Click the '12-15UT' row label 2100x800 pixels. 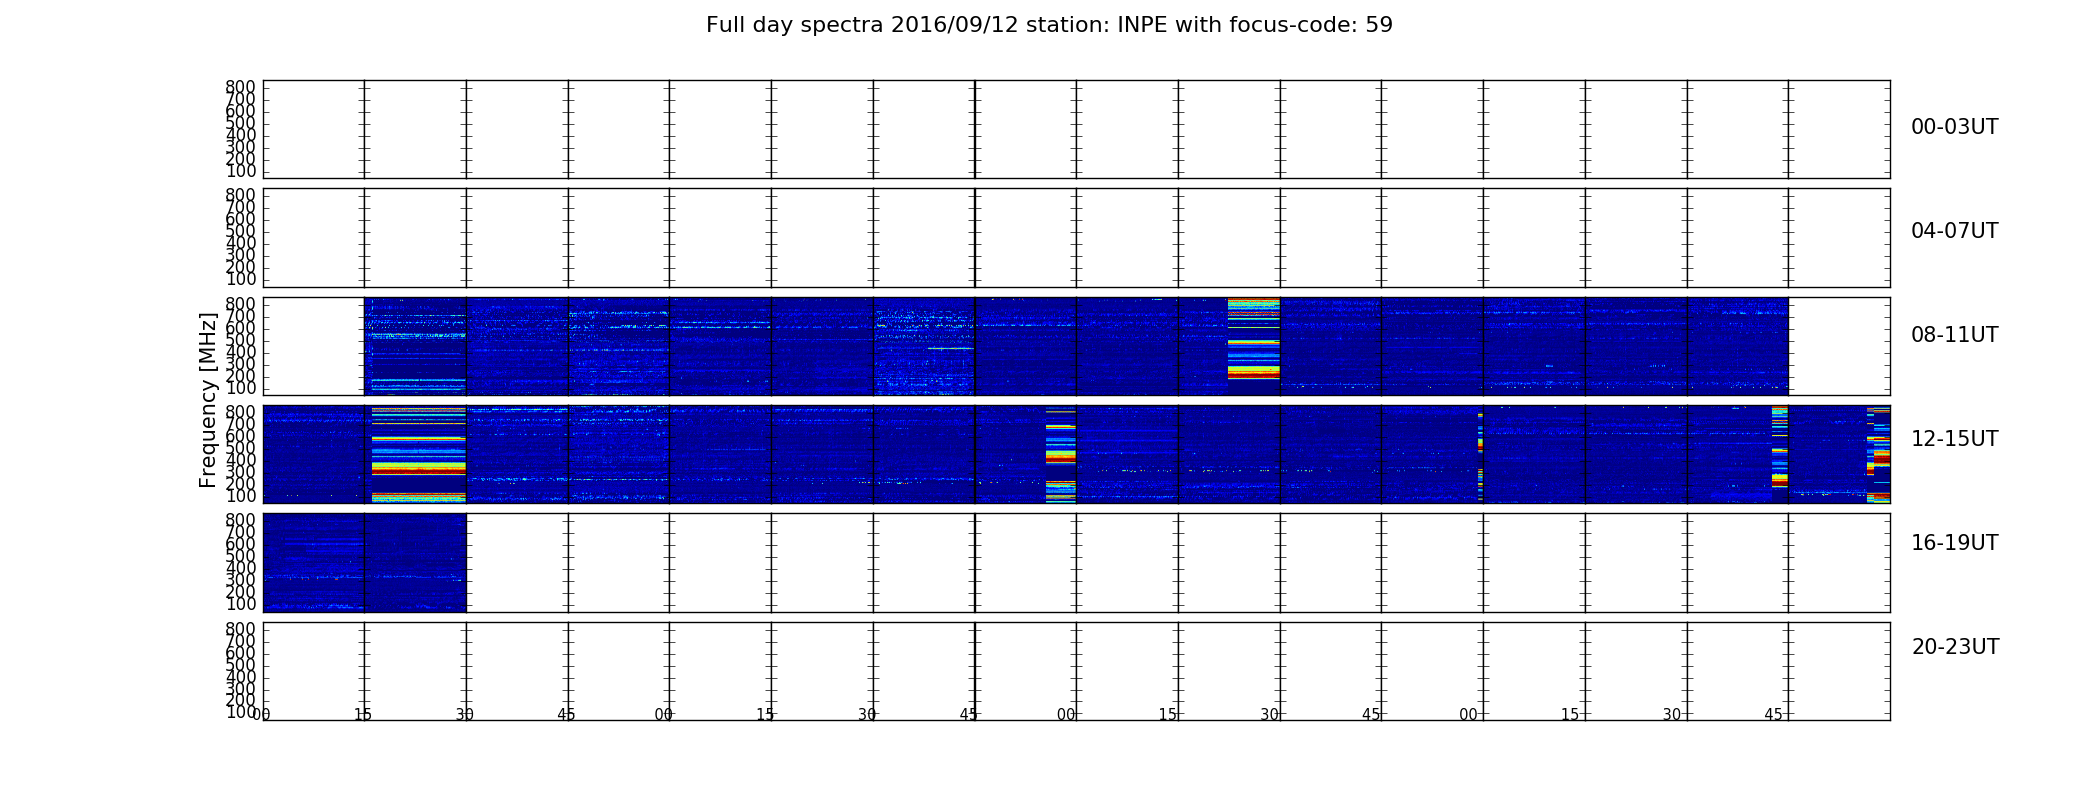click(1954, 439)
